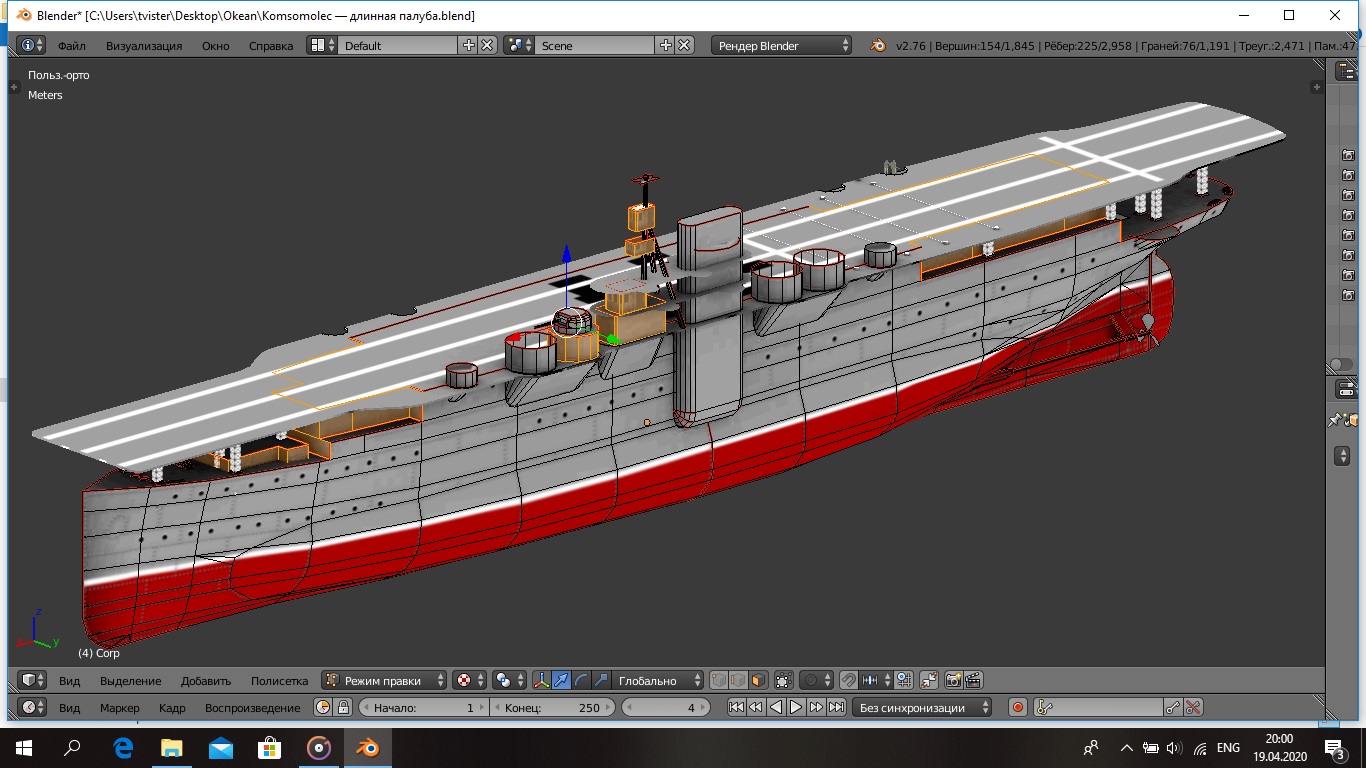Click the OpenGL render image camera icon
Viewport: 1366px width, 768px height.
pos(953,680)
